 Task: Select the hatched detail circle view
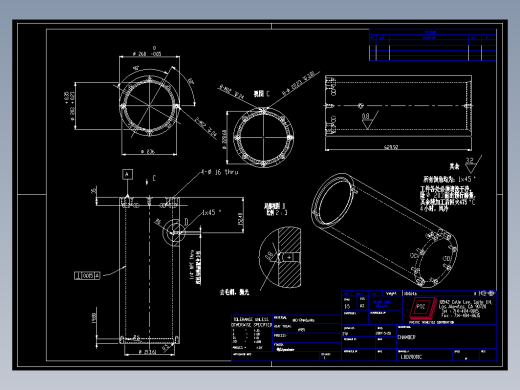[280, 257]
